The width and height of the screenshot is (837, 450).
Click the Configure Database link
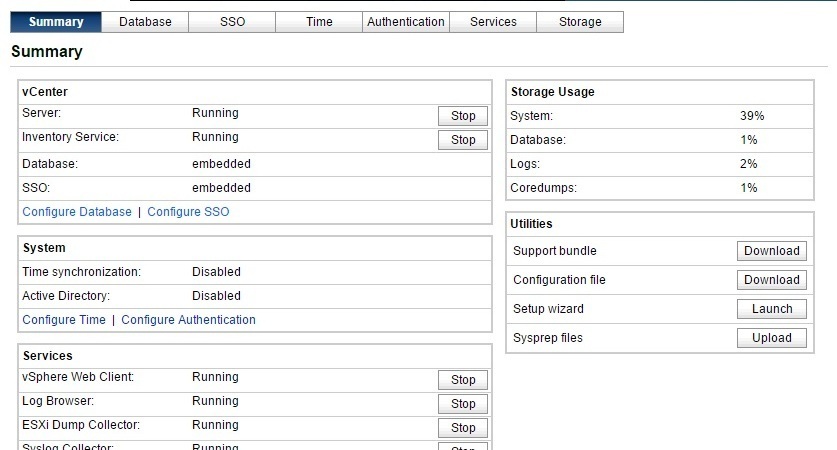pos(77,212)
